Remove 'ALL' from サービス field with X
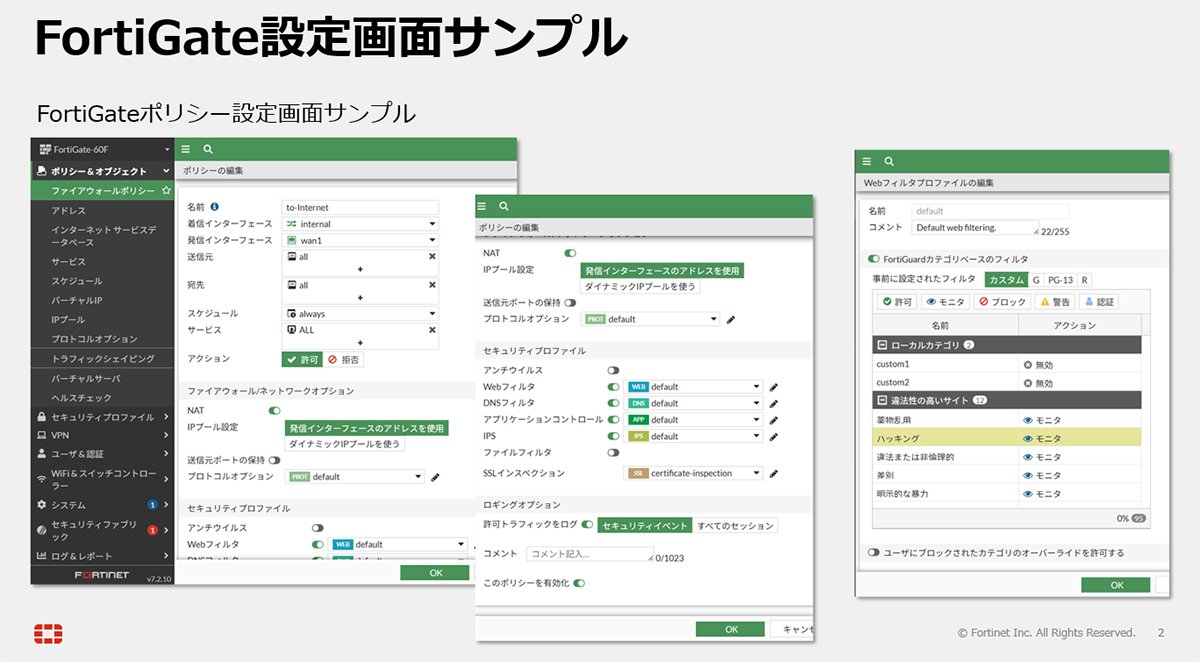1200x662 pixels. point(433,330)
